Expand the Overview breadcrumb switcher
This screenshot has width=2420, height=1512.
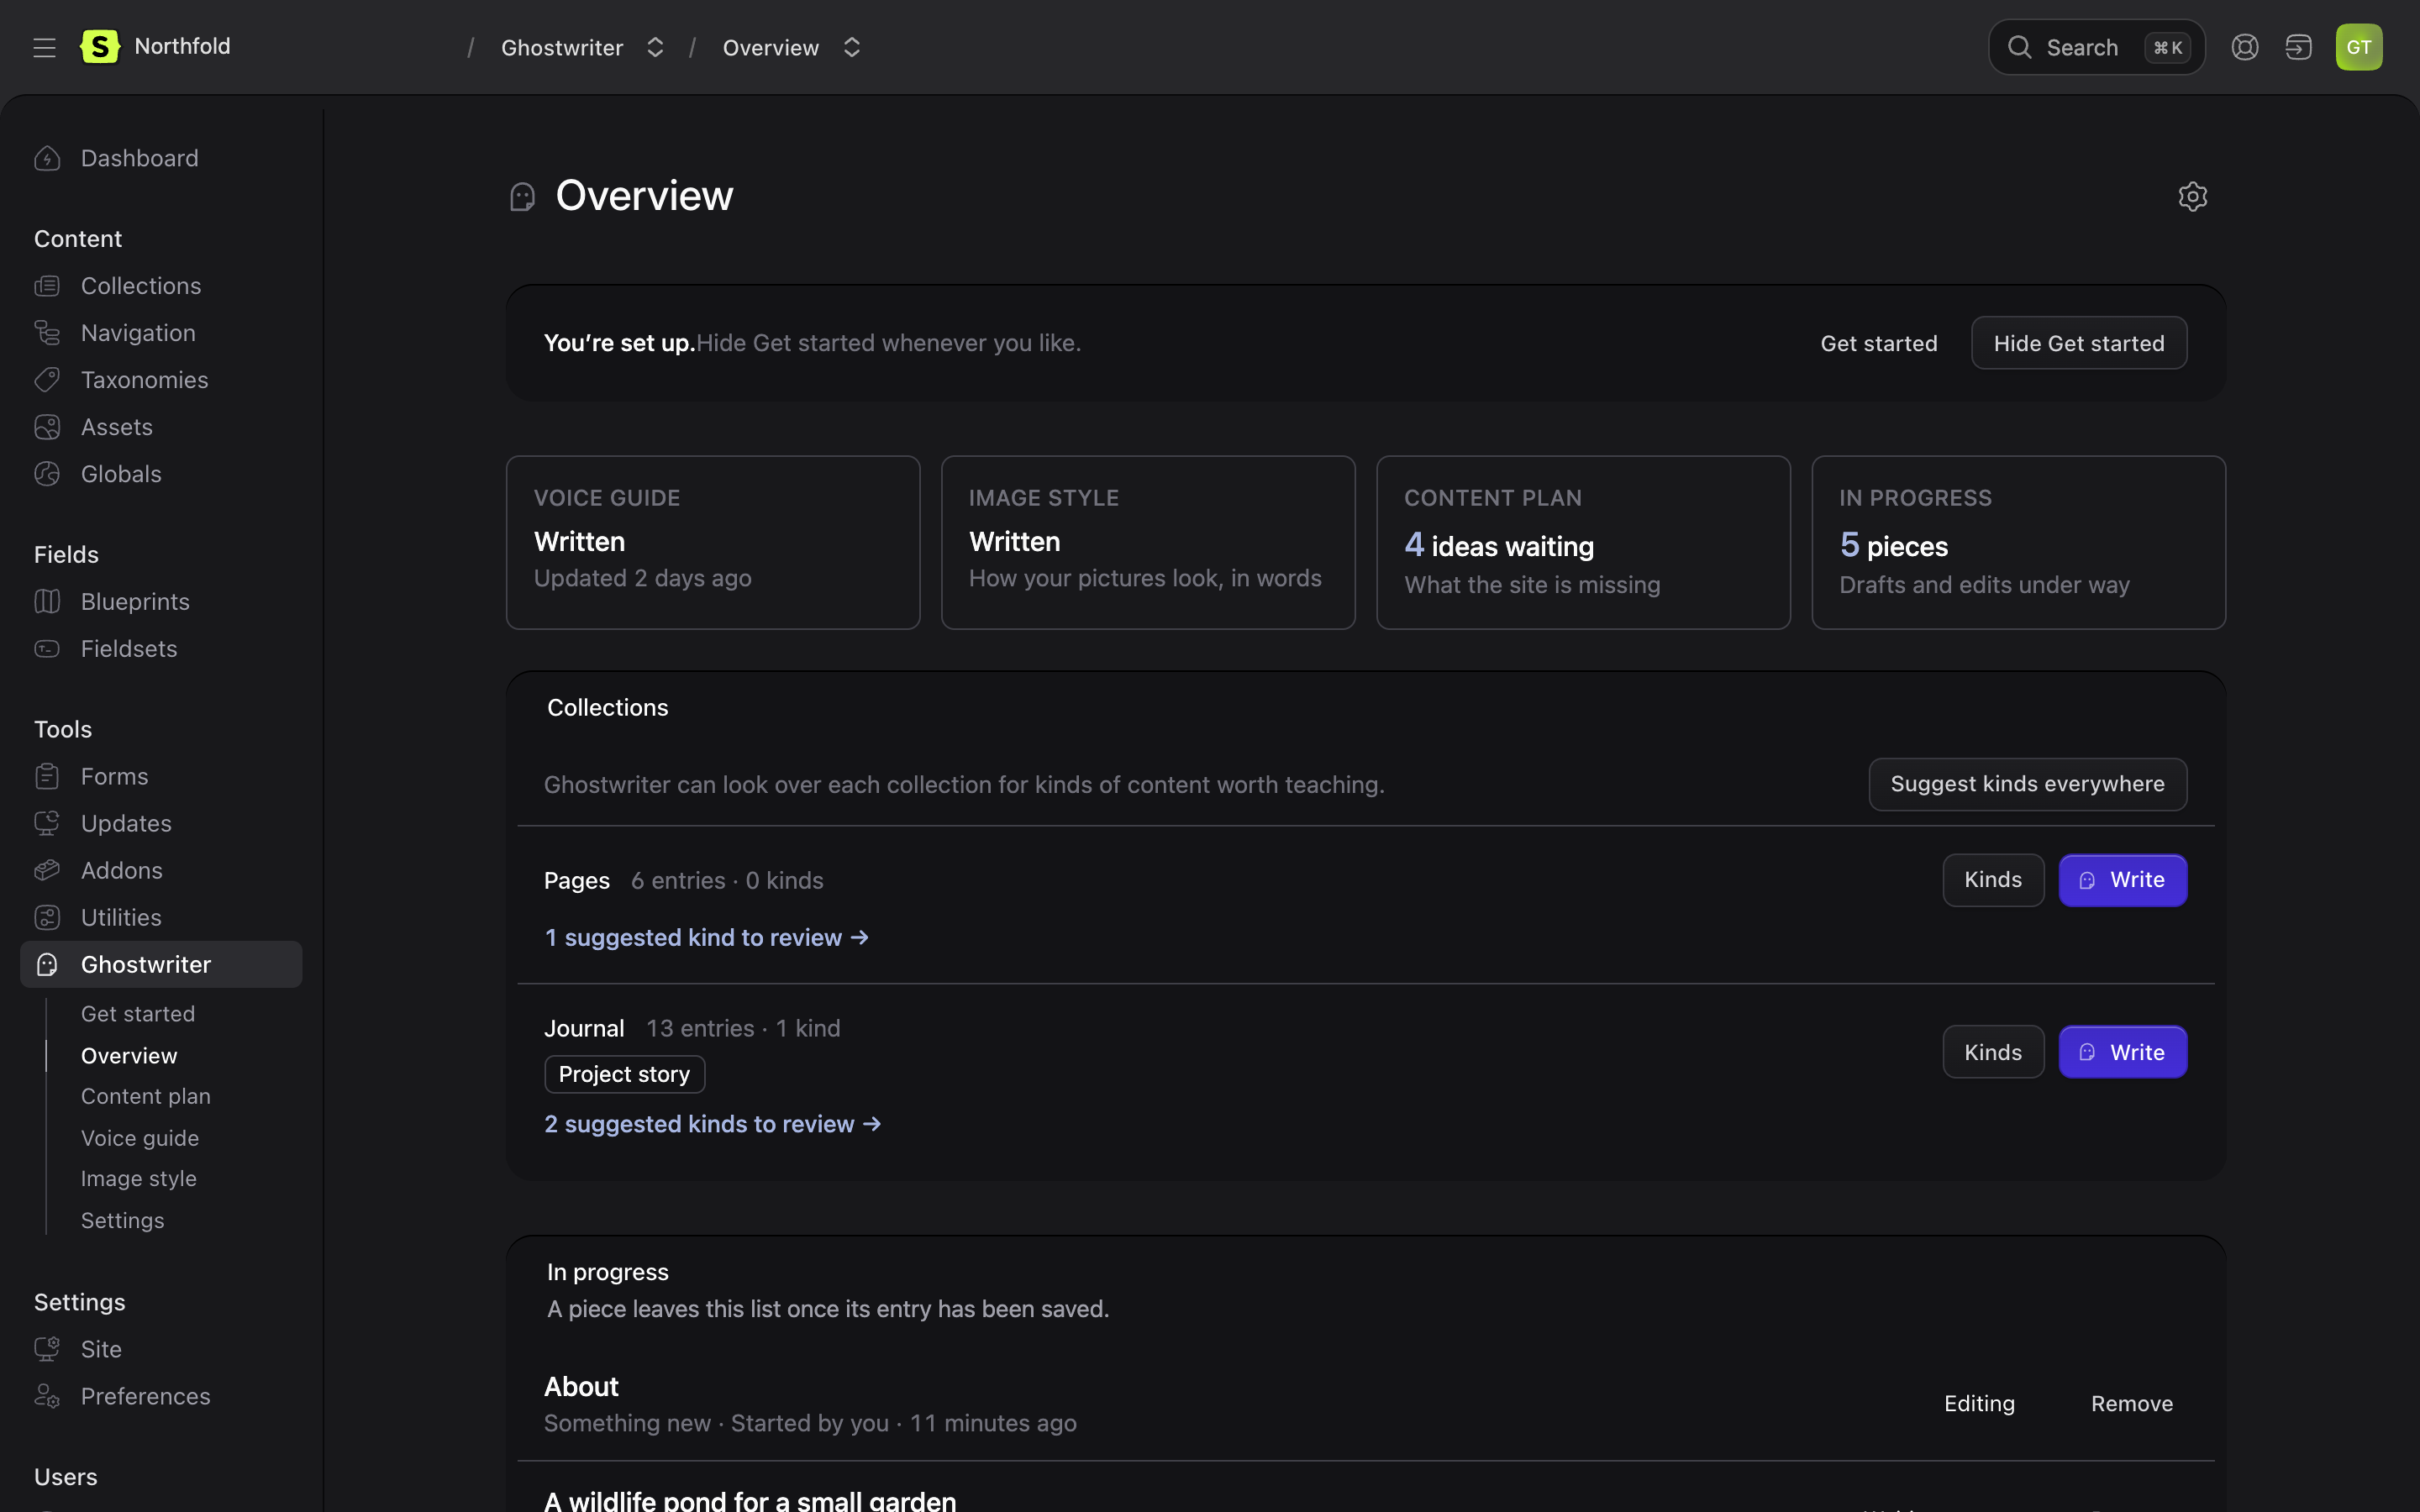[851, 48]
